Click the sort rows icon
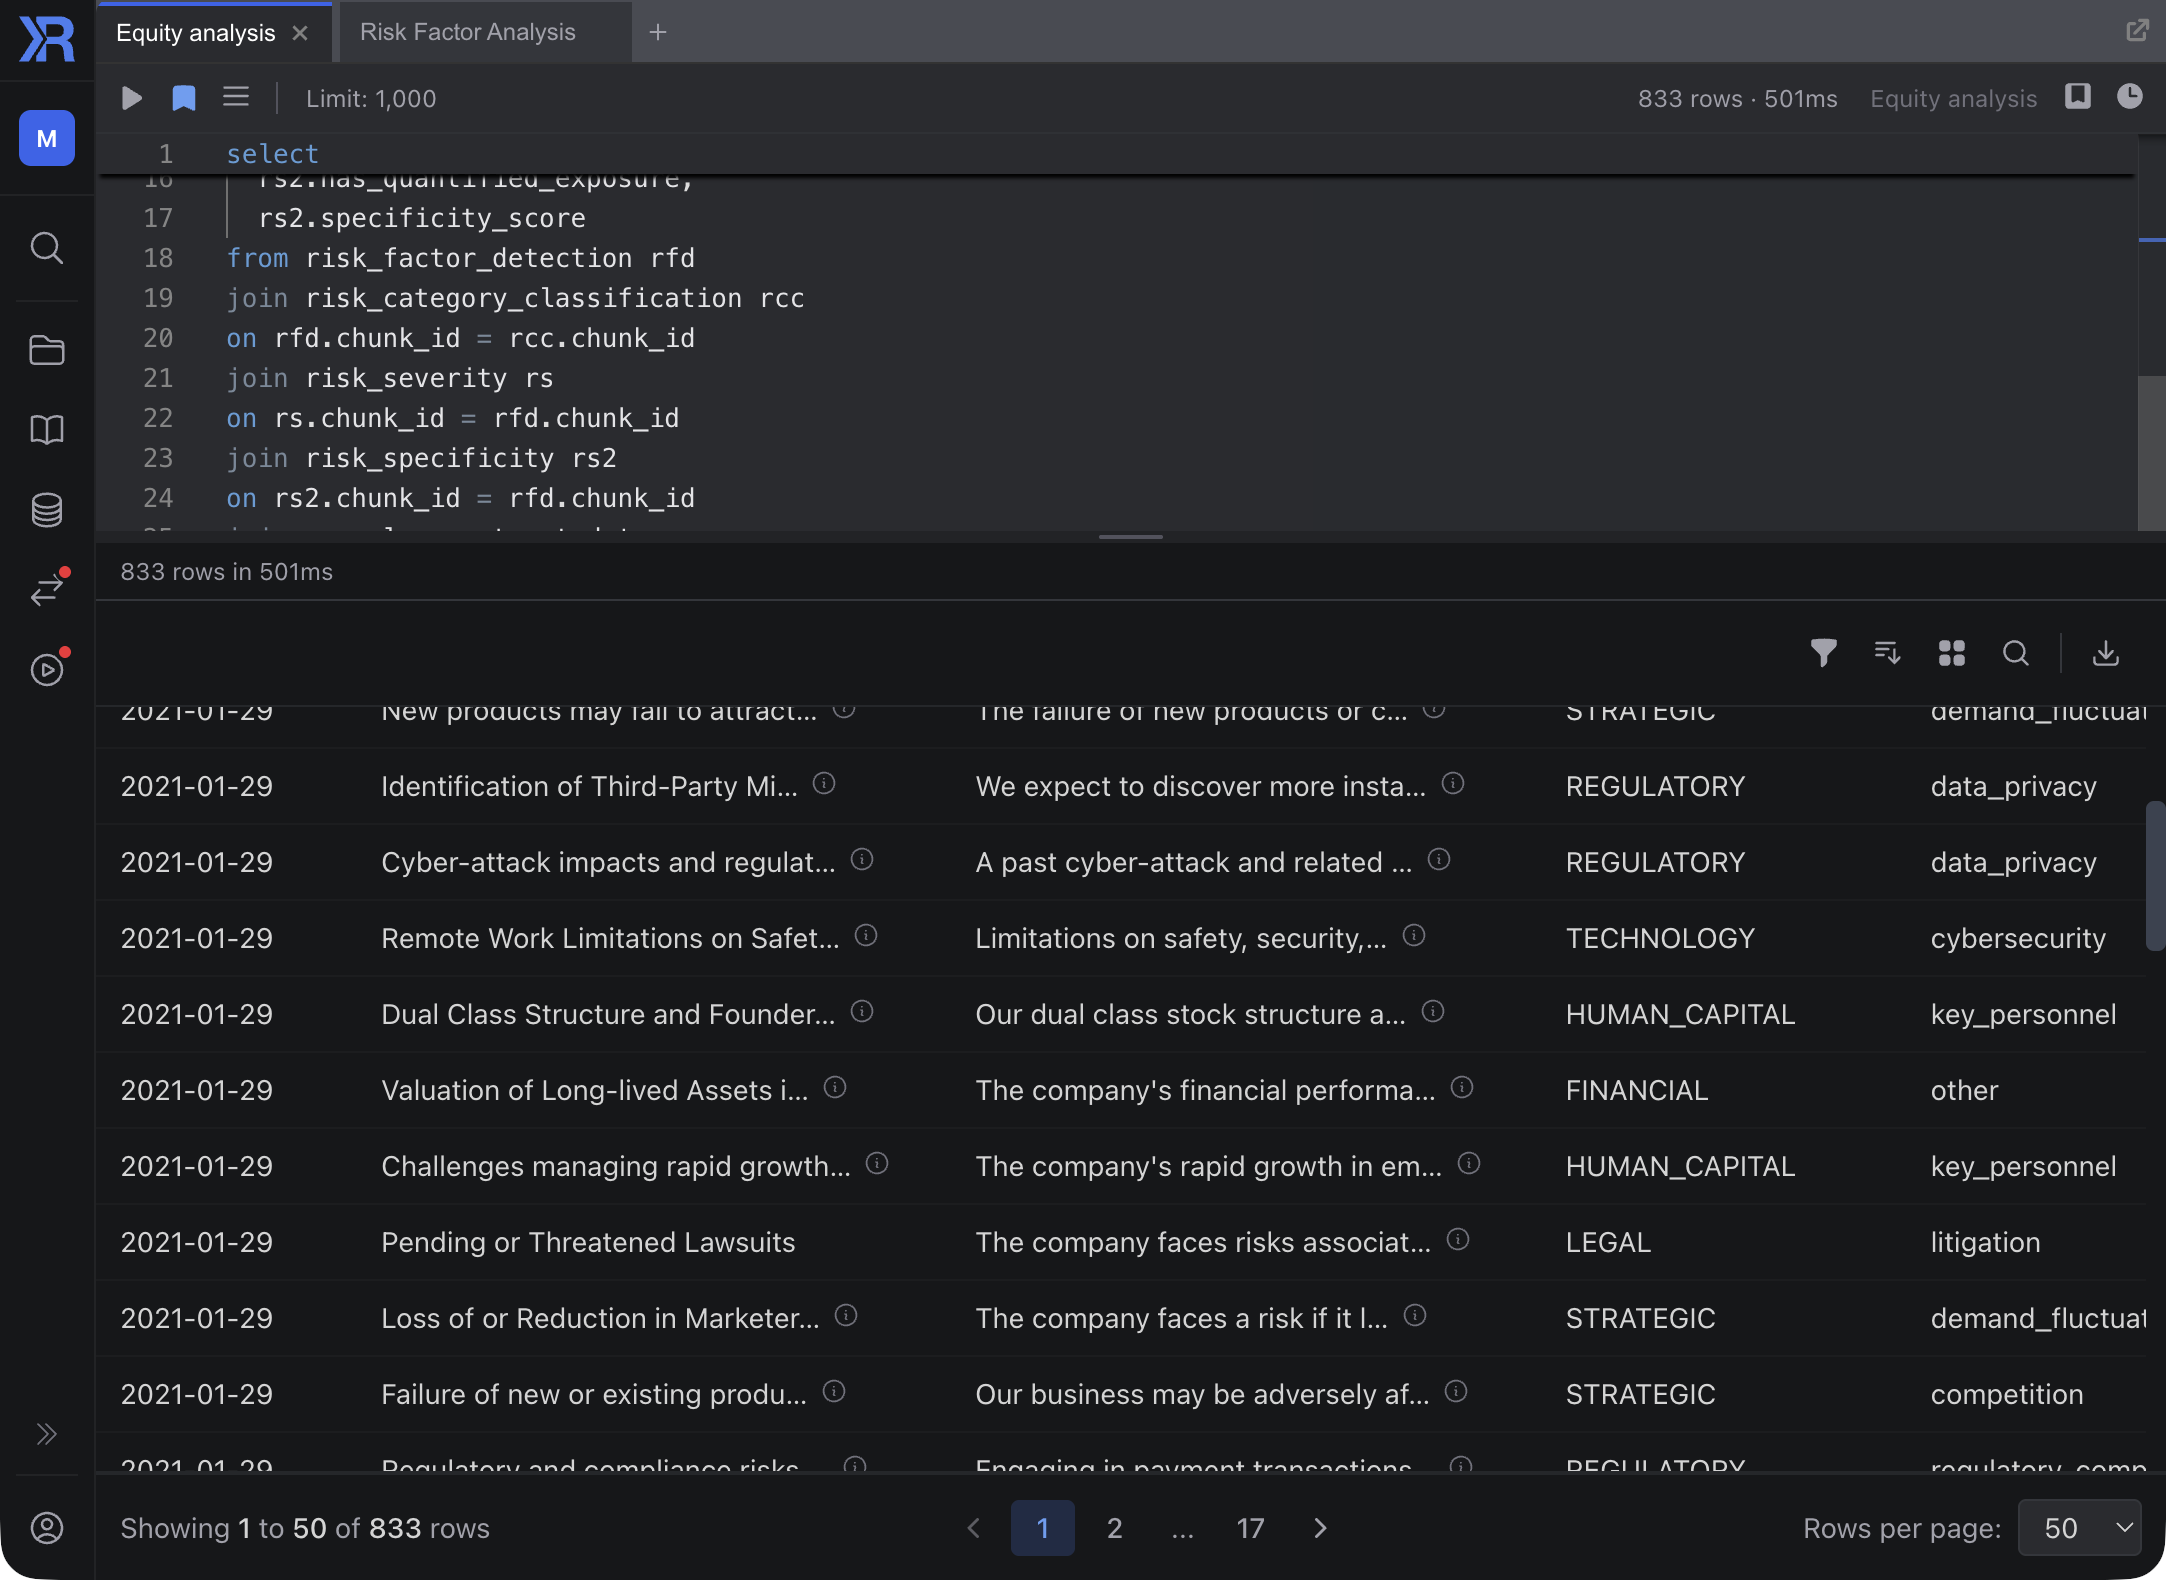The height and width of the screenshot is (1580, 2166). 1887,653
